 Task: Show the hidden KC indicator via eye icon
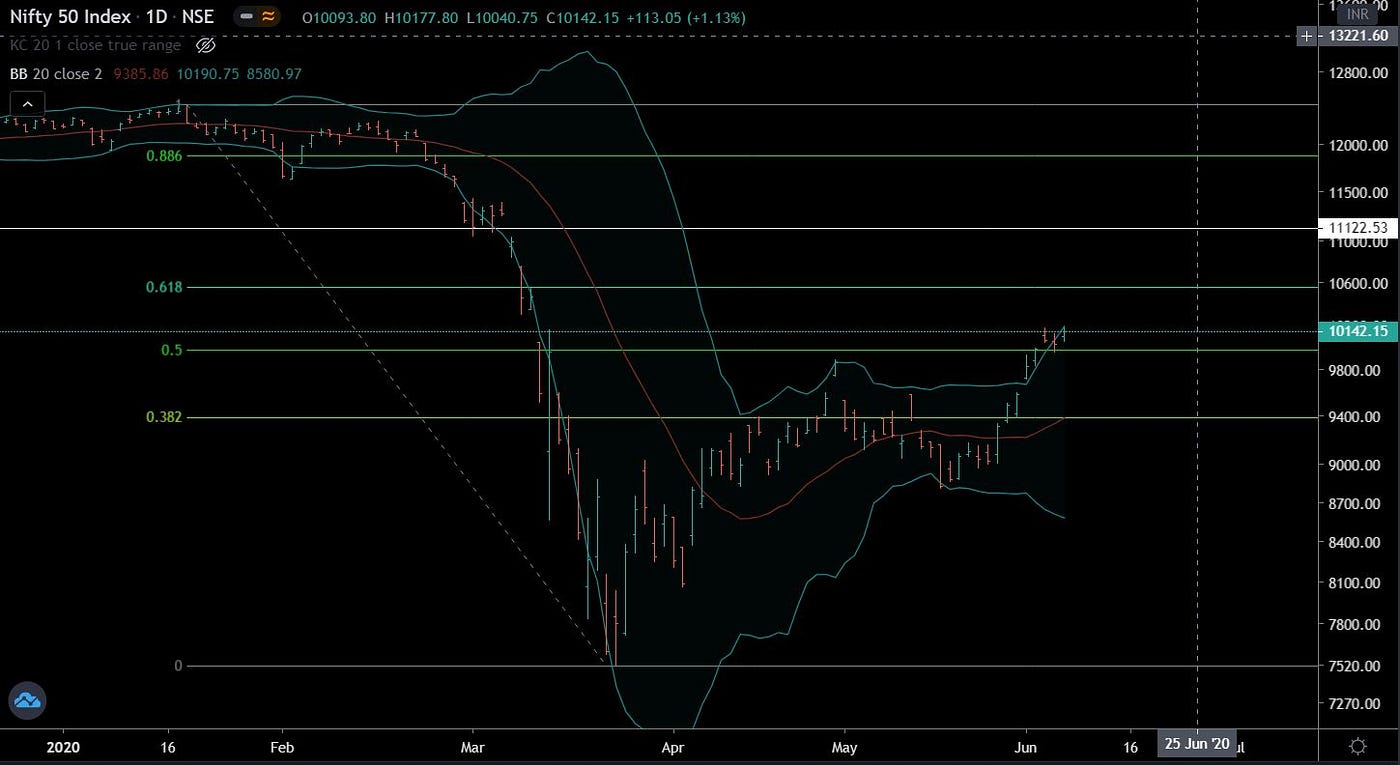(x=206, y=45)
